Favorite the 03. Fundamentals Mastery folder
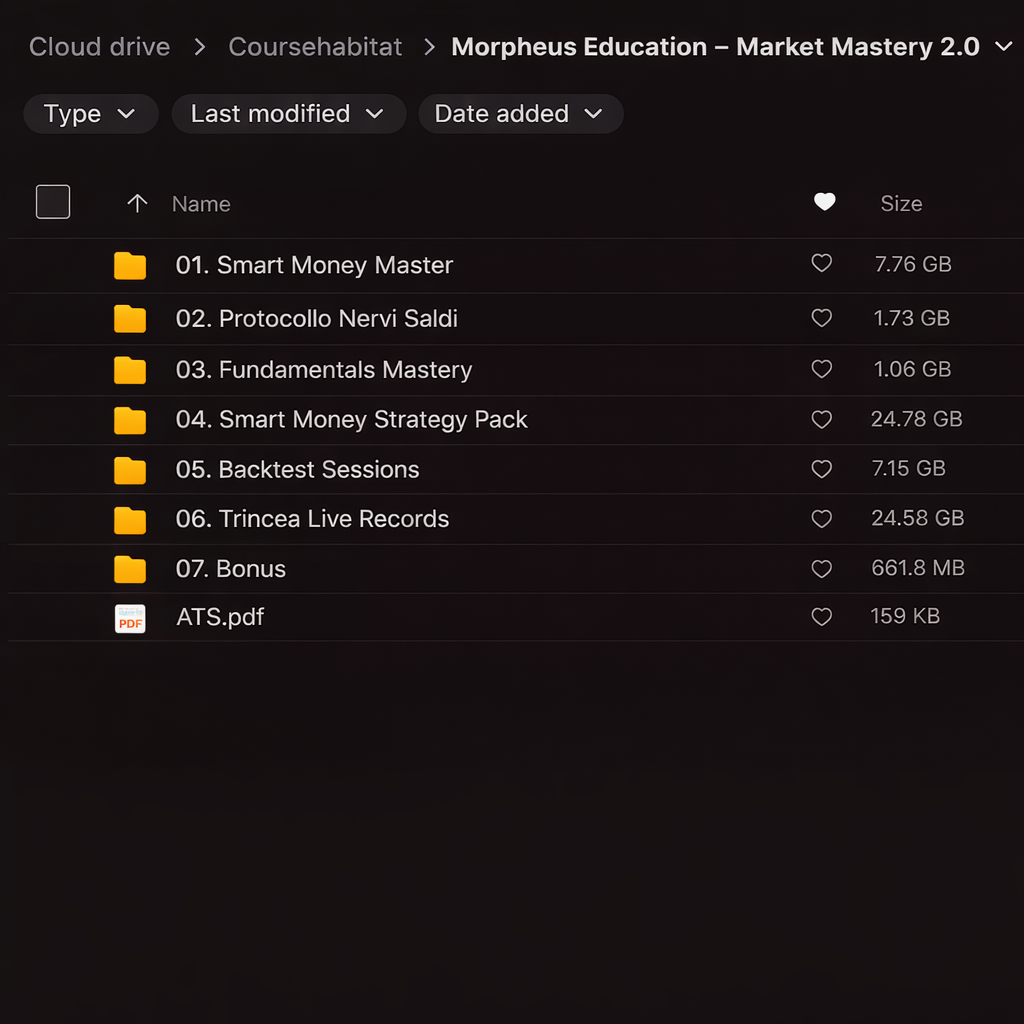This screenshot has height=1024, width=1024. [x=821, y=370]
